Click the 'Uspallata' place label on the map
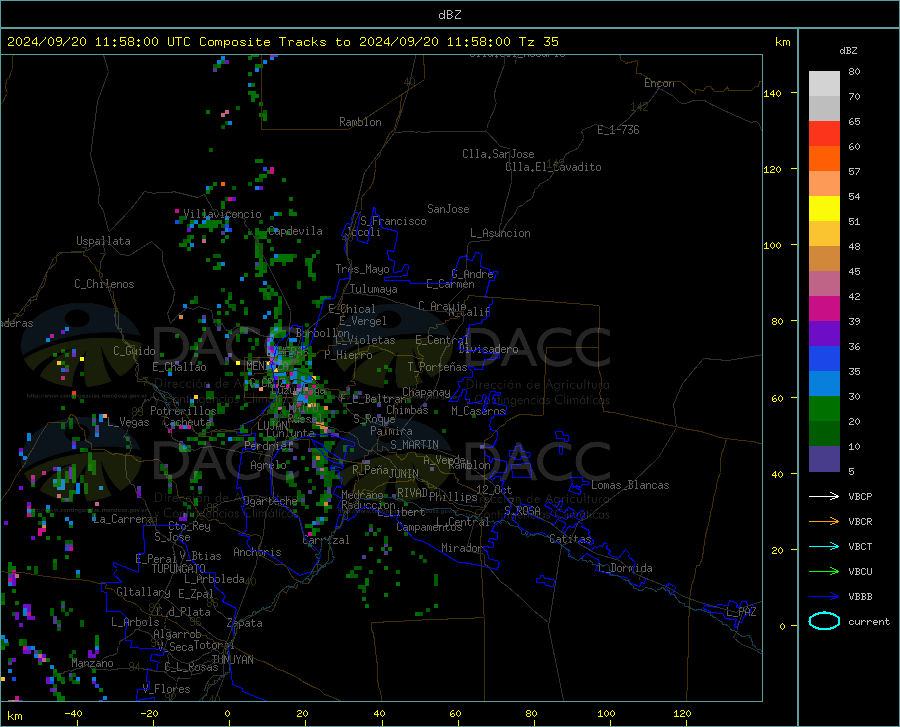The image size is (900, 727). (103, 241)
